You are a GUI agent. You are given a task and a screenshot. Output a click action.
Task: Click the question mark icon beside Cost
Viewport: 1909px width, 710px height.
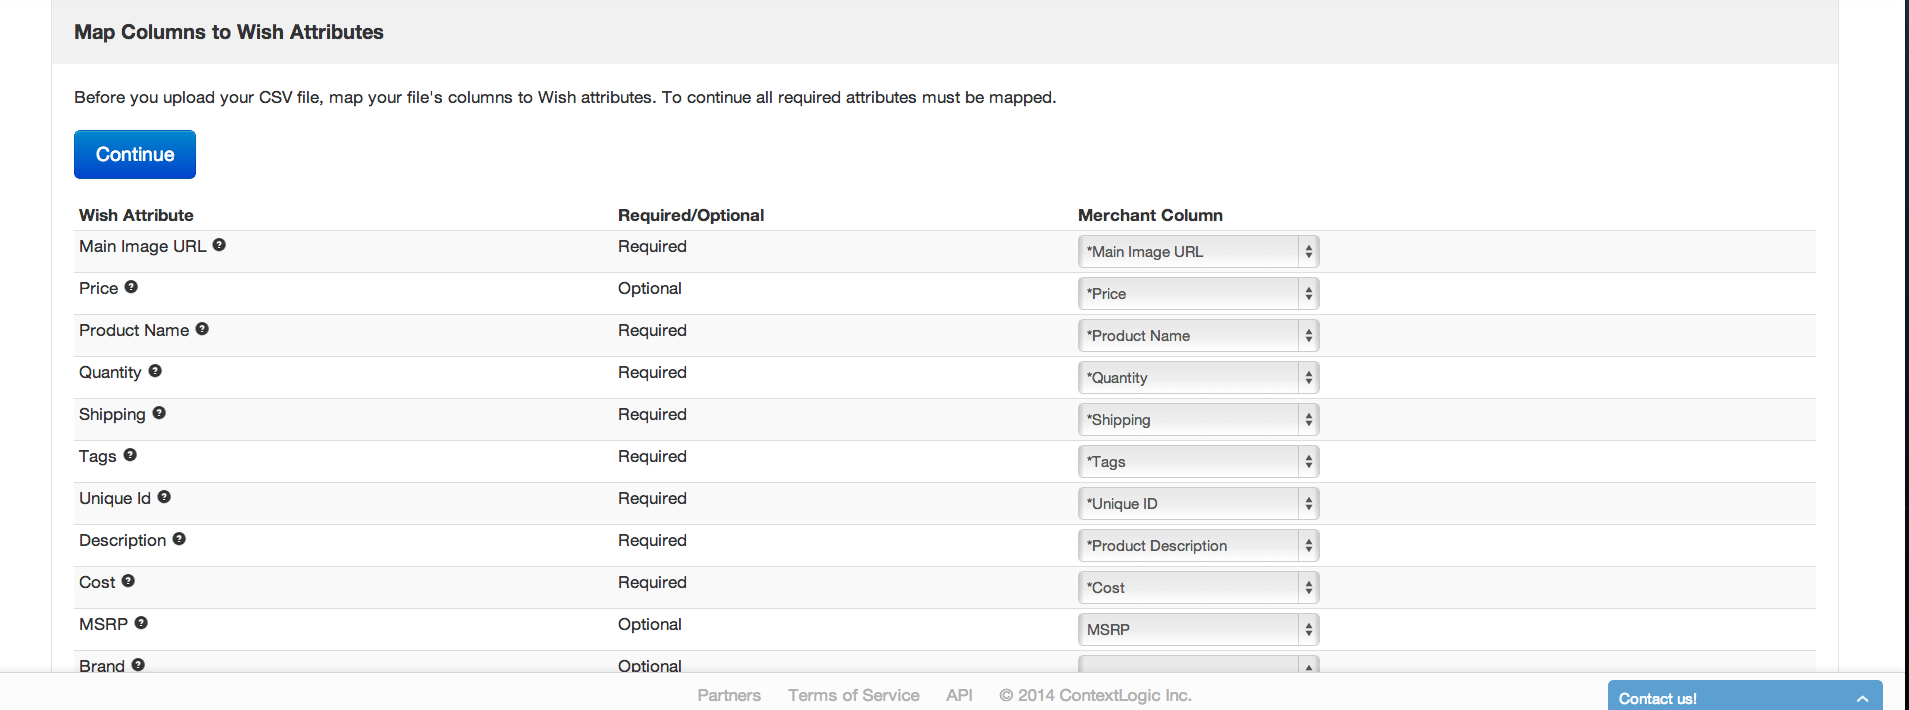pyautogui.click(x=128, y=581)
